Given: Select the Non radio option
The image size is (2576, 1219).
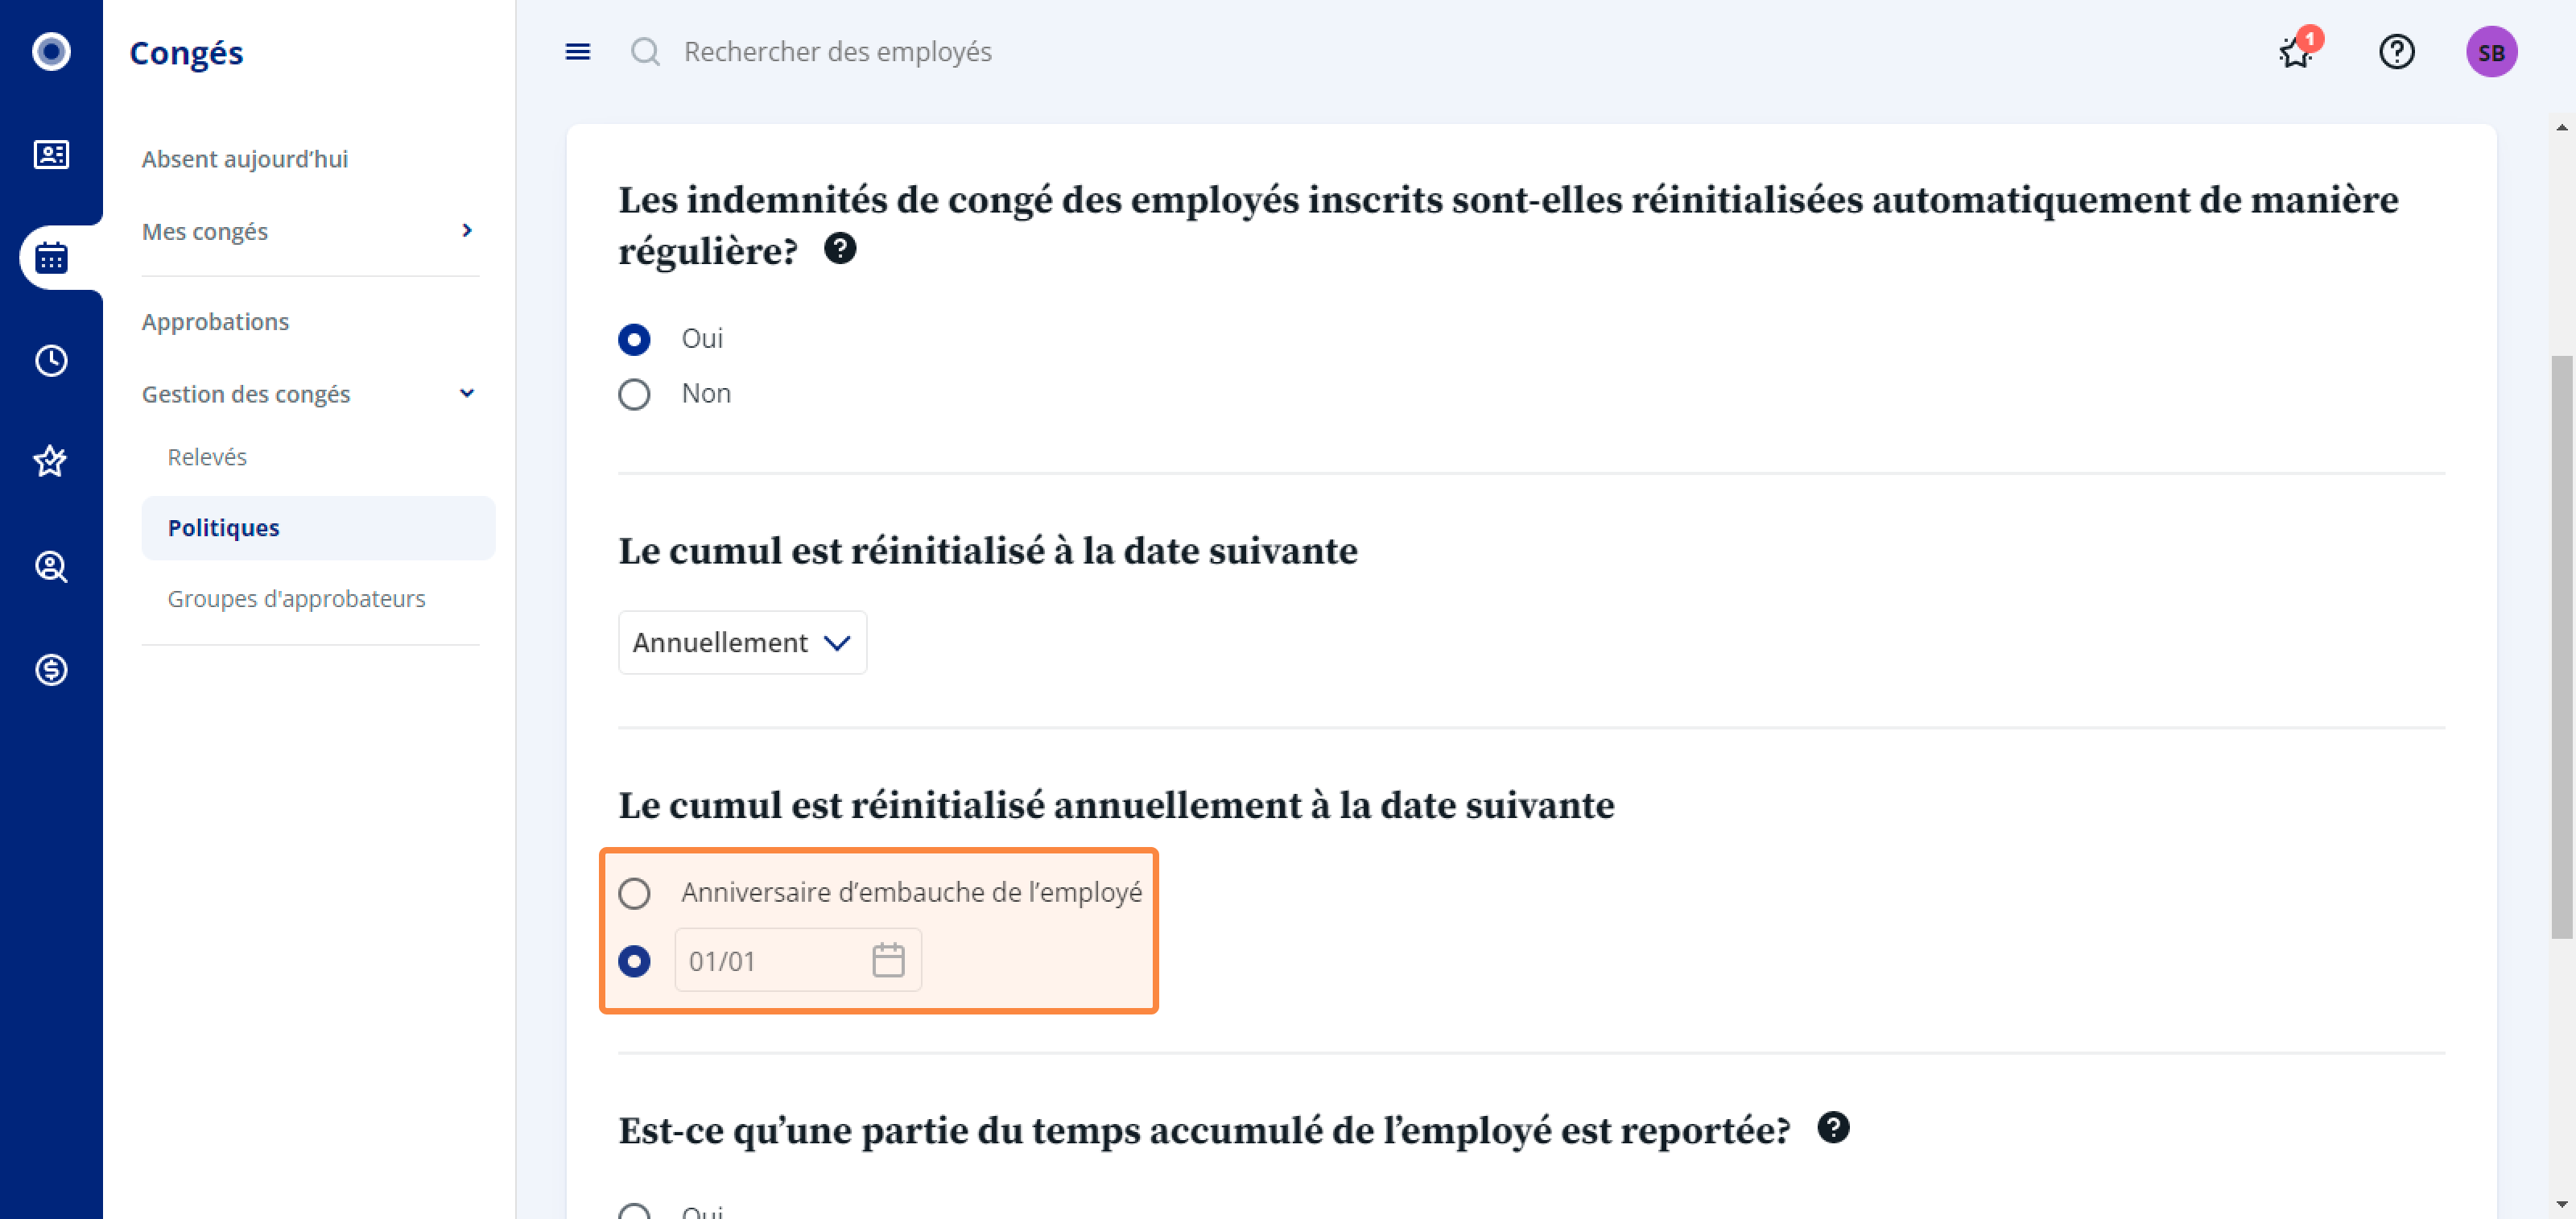Looking at the screenshot, I should [634, 394].
